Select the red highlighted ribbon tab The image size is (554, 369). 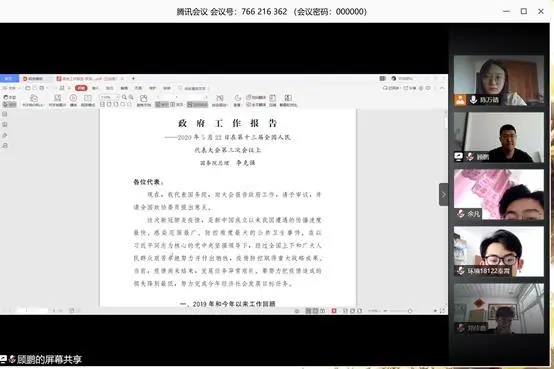click(x=81, y=88)
